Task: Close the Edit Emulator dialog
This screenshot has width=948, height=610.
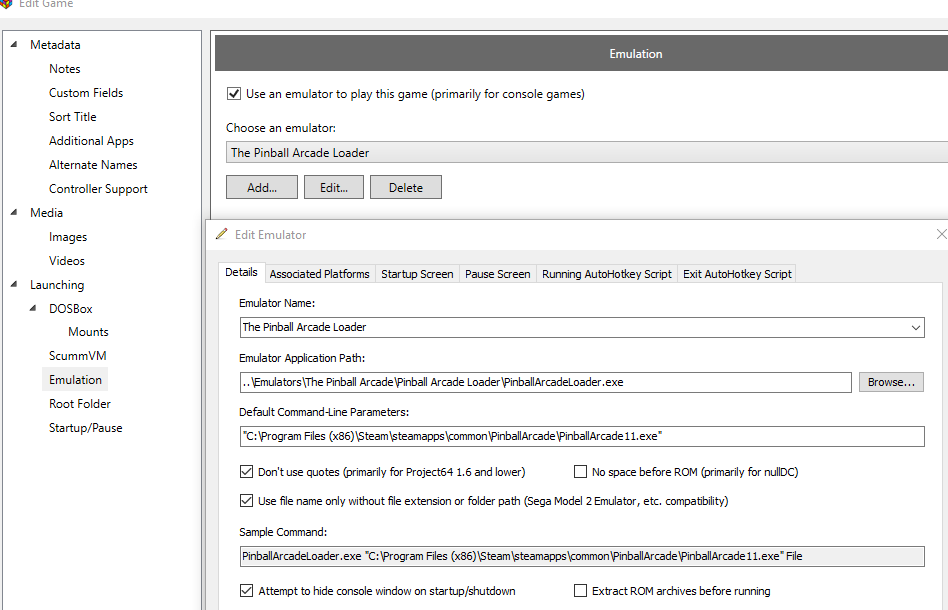Action: (x=941, y=234)
